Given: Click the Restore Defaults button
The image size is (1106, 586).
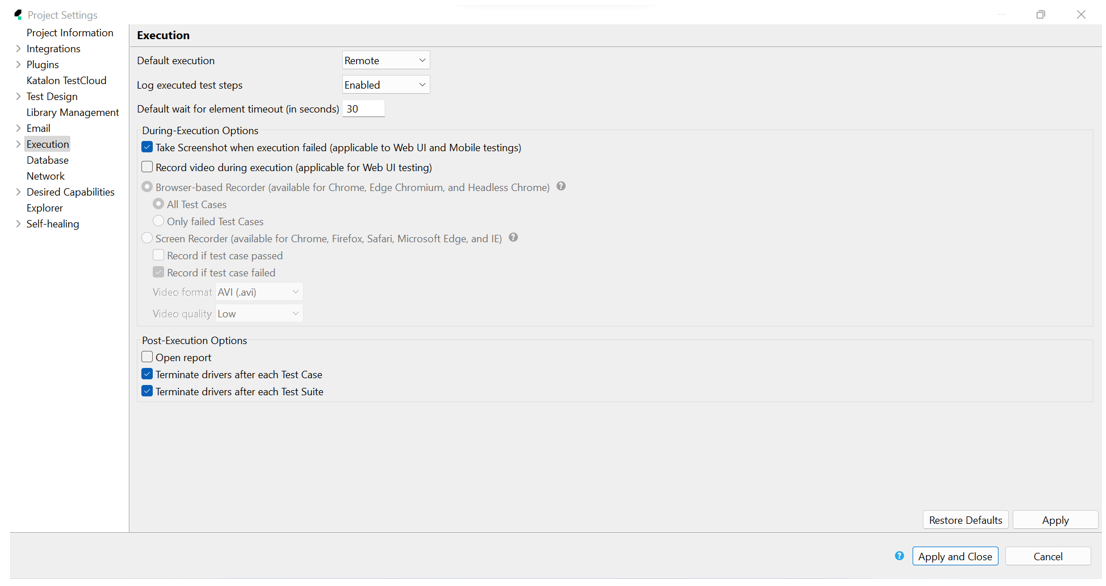Looking at the screenshot, I should click(964, 519).
